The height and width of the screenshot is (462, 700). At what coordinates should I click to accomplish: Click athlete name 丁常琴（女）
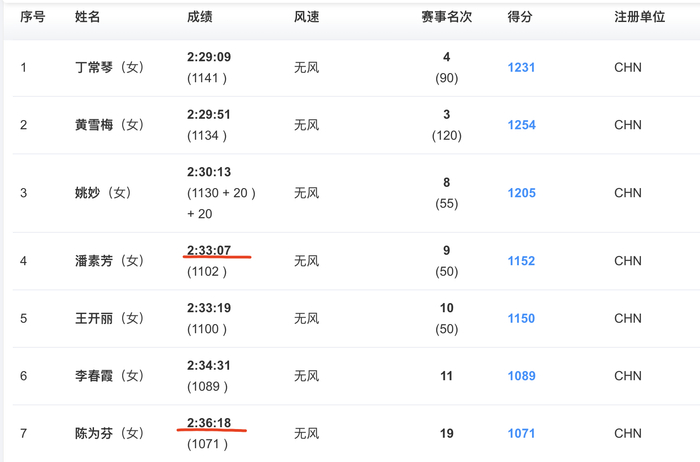coord(110,68)
